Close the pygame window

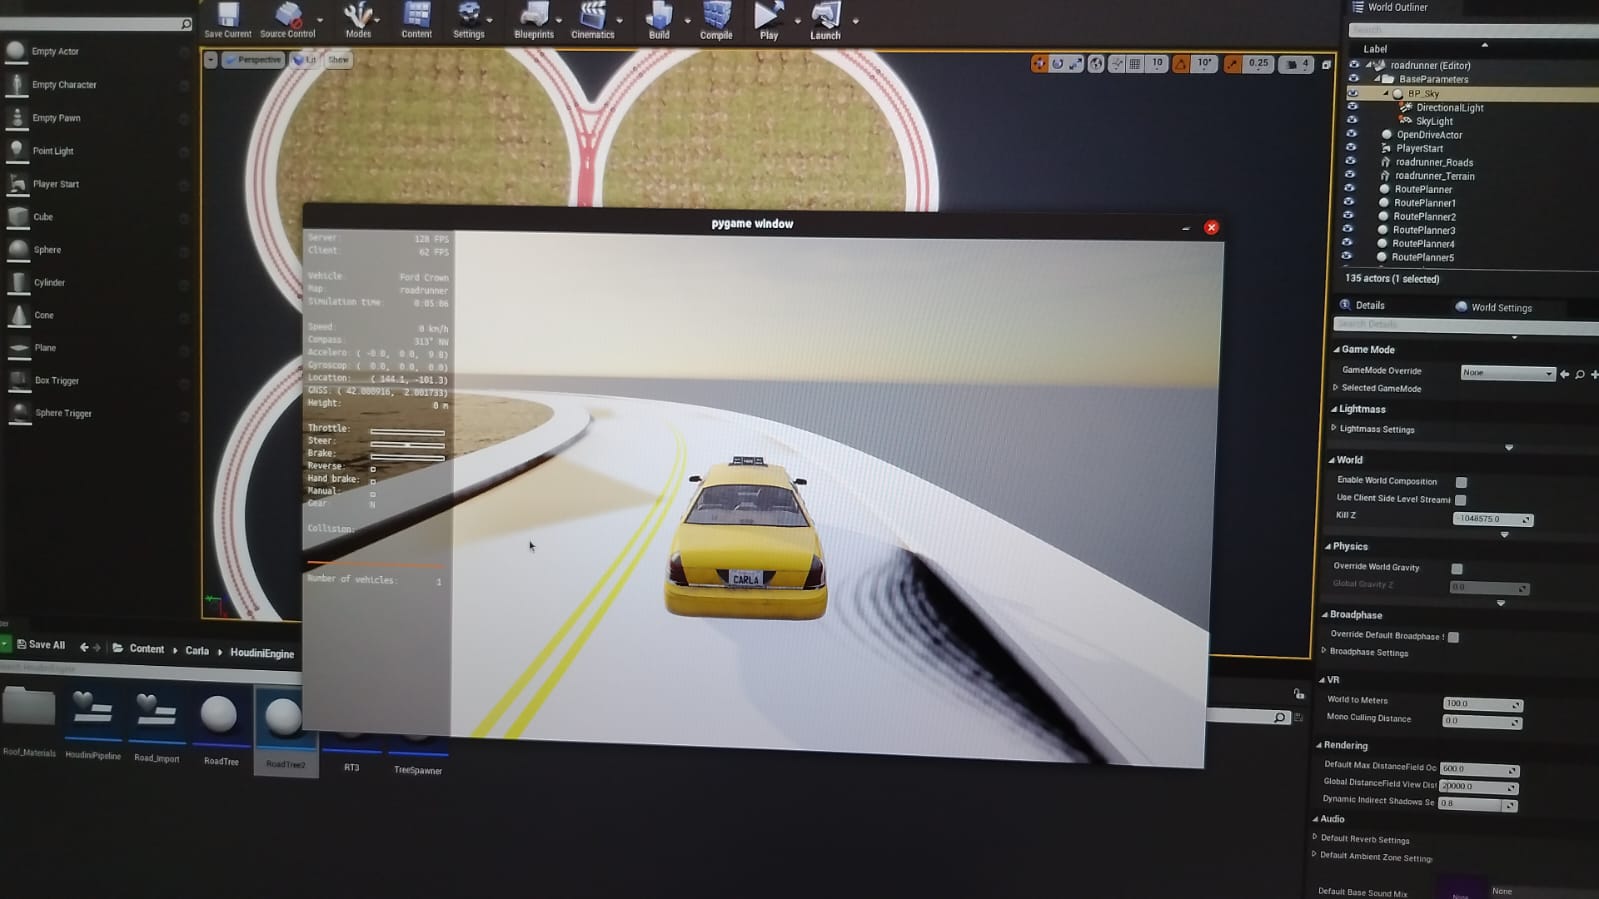pos(1211,227)
